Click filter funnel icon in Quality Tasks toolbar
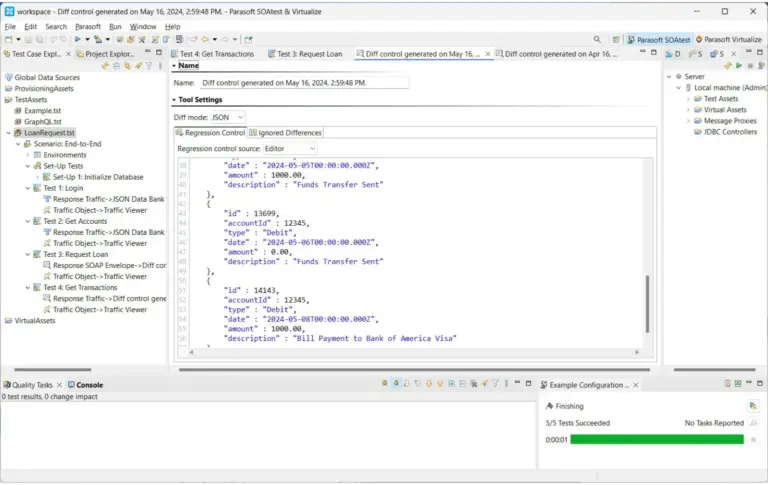Image resolution: width=768 pixels, height=485 pixels. pyautogui.click(x=495, y=384)
